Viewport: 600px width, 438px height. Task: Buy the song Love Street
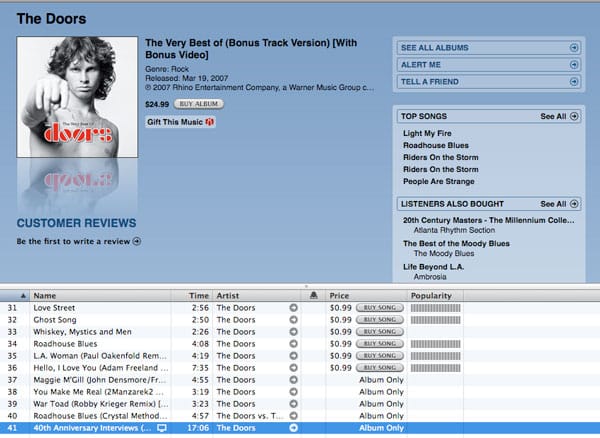pos(380,308)
